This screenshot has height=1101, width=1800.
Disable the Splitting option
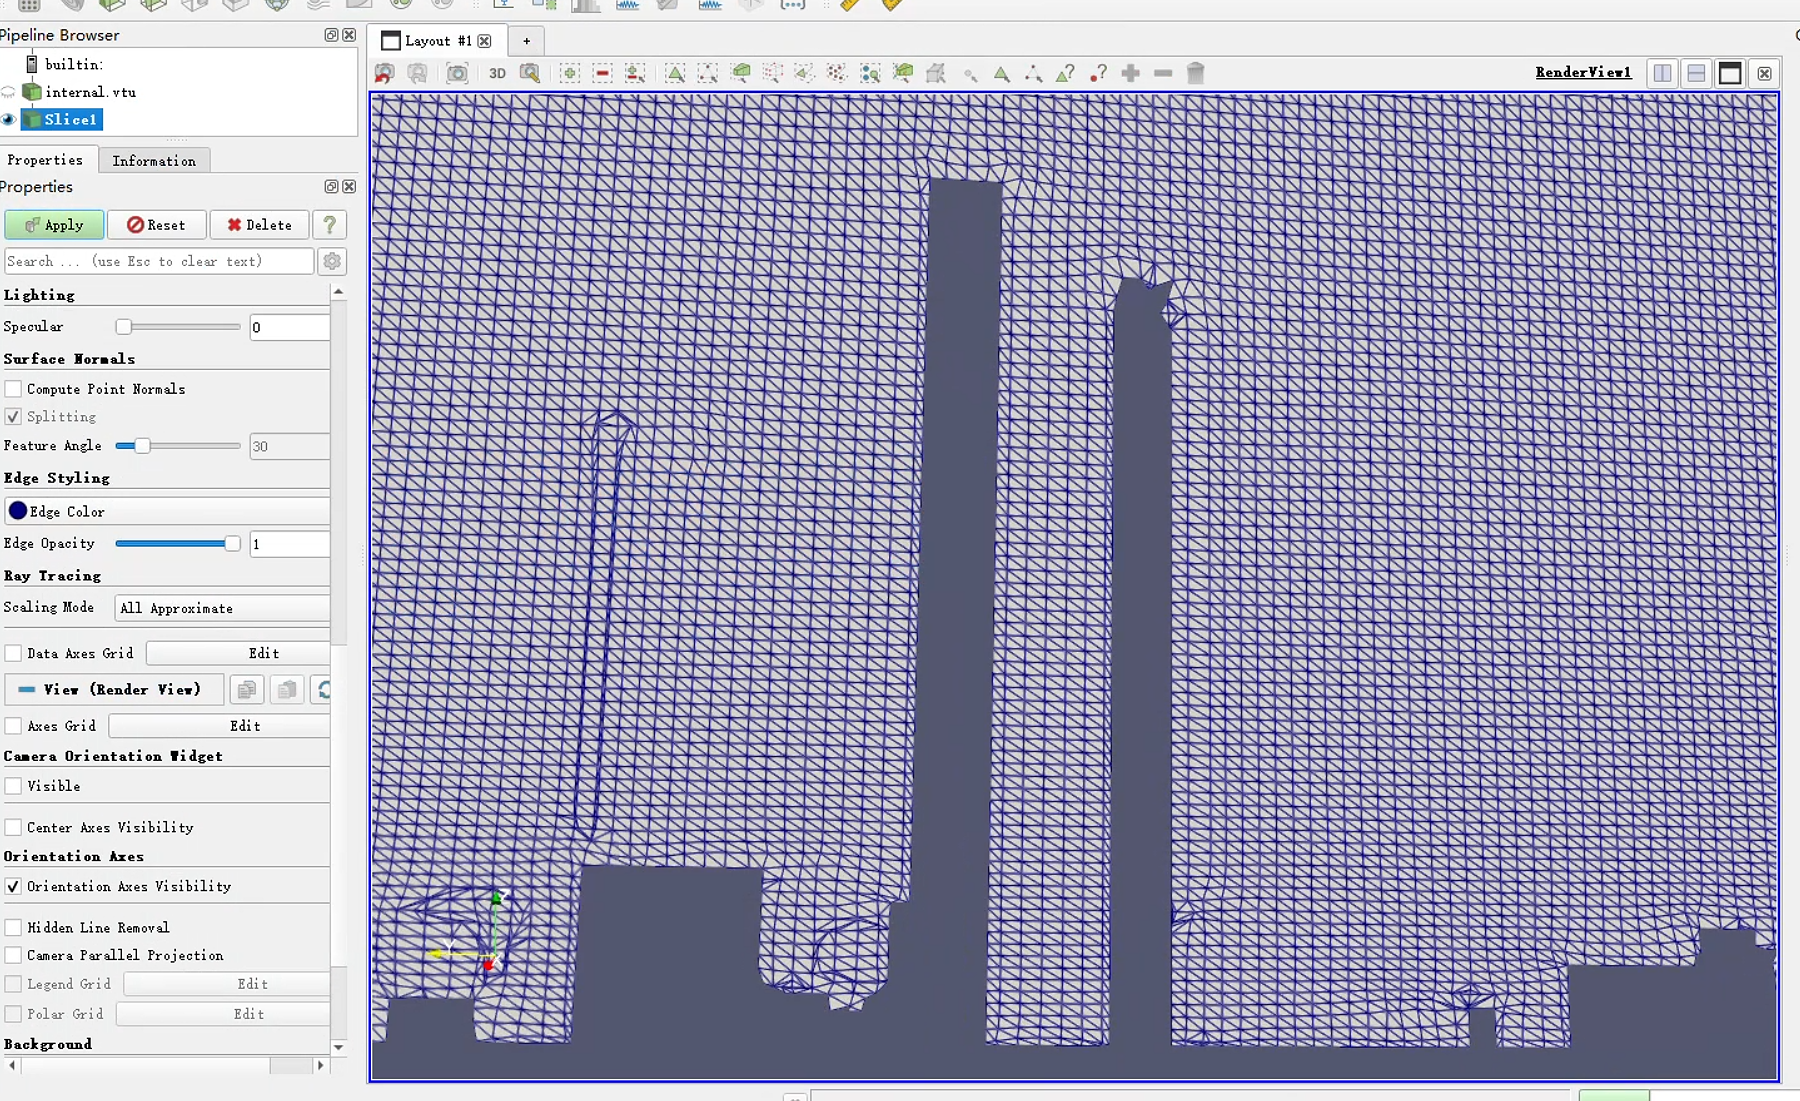pyautogui.click(x=13, y=416)
